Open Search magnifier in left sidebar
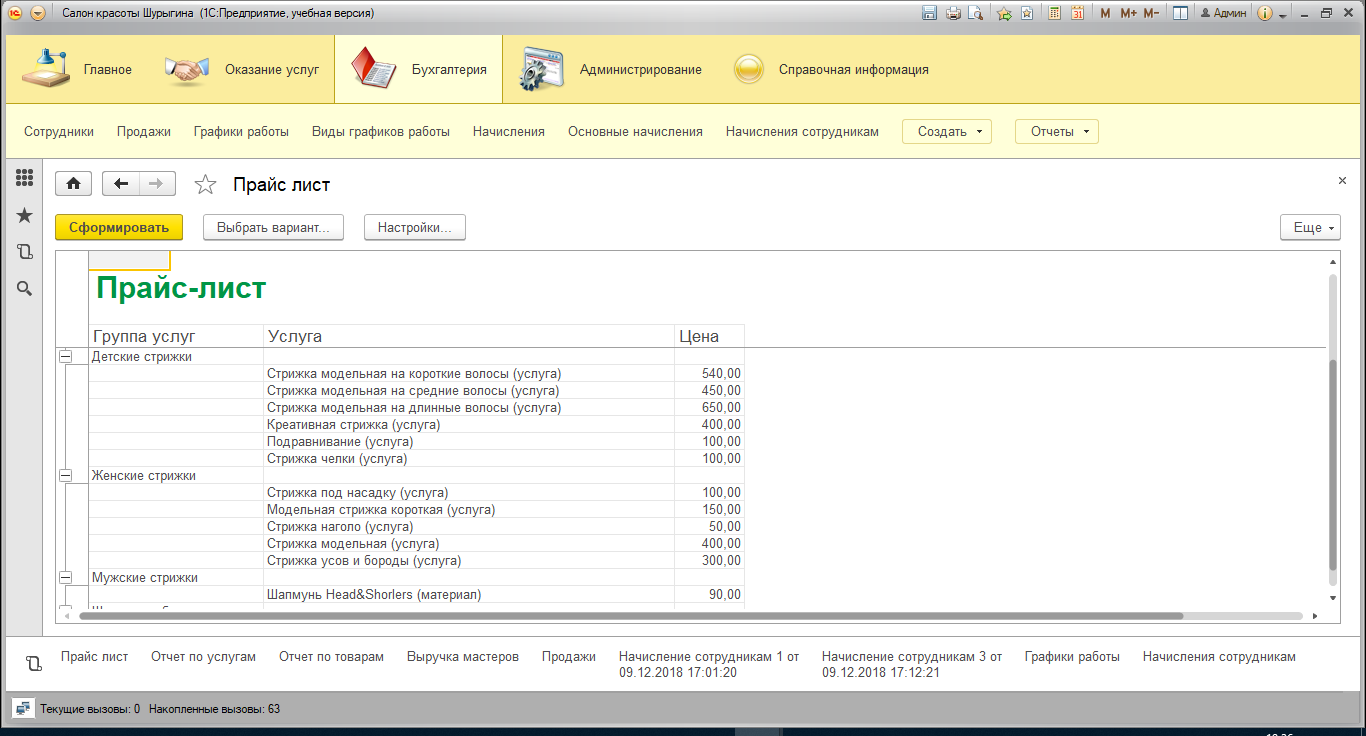Viewport: 1366px width, 736px height. tap(25, 288)
